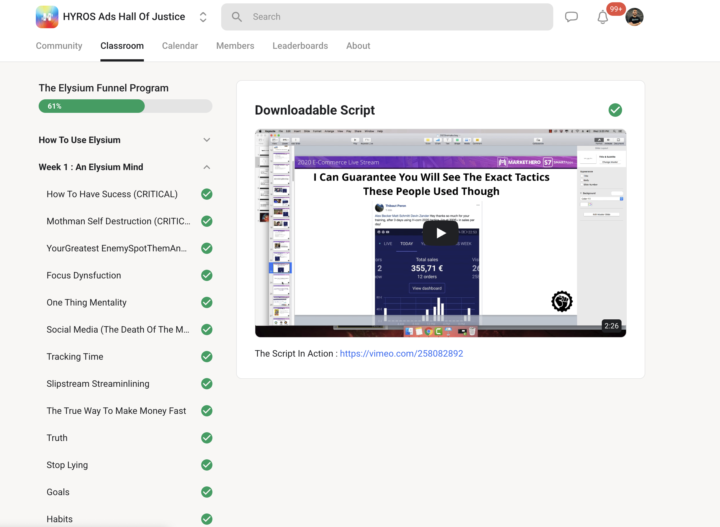
Task: Open YourGreatest EnemySpotThemAn... lesson
Action: click(117, 248)
